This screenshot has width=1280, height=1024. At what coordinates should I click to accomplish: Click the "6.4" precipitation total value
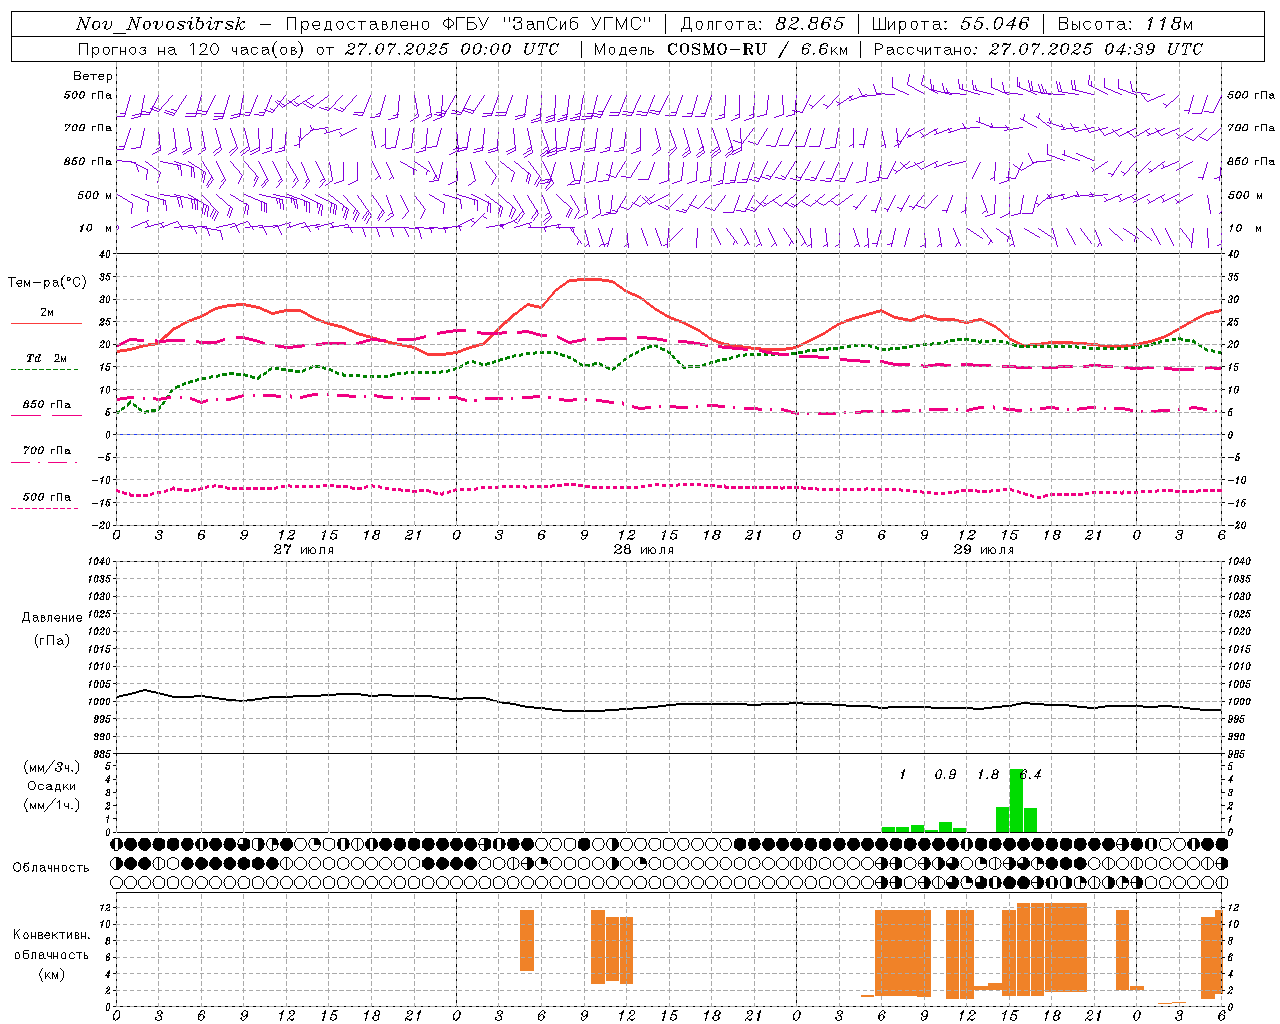[1031, 775]
